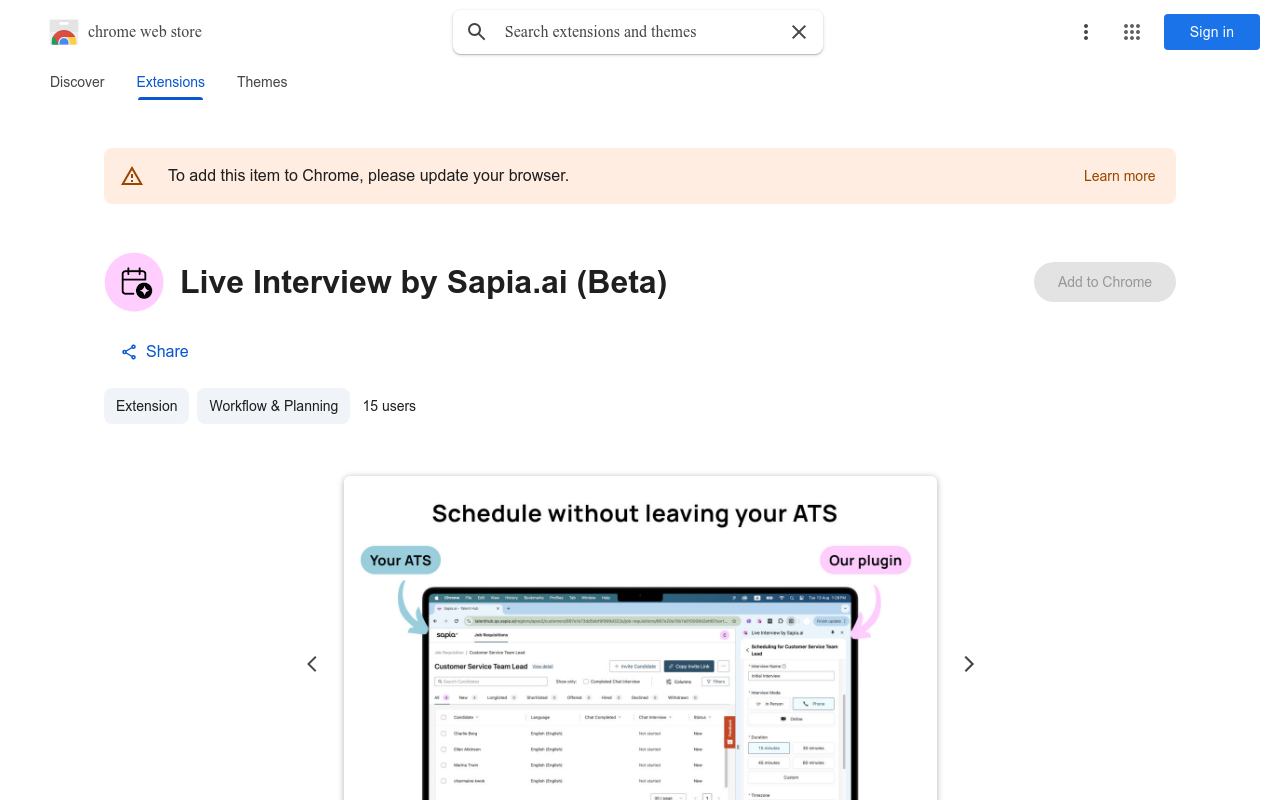Select the Extensions tab

[x=171, y=82]
